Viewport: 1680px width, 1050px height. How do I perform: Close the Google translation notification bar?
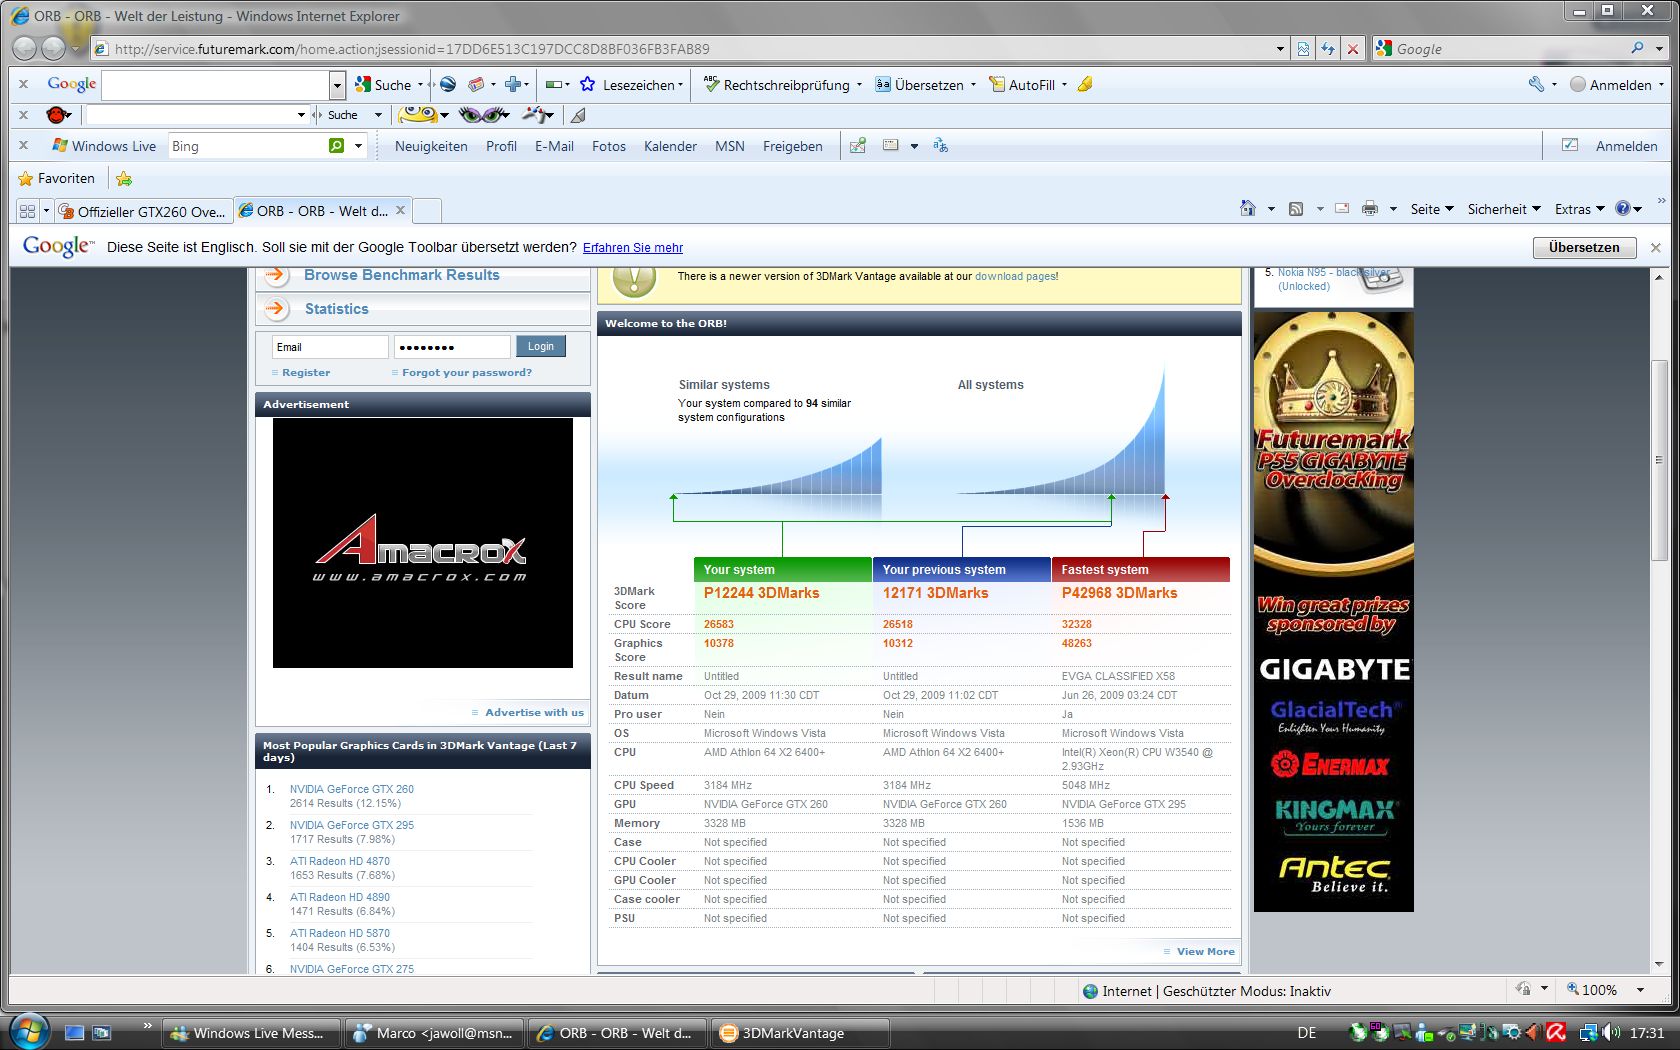1655,247
